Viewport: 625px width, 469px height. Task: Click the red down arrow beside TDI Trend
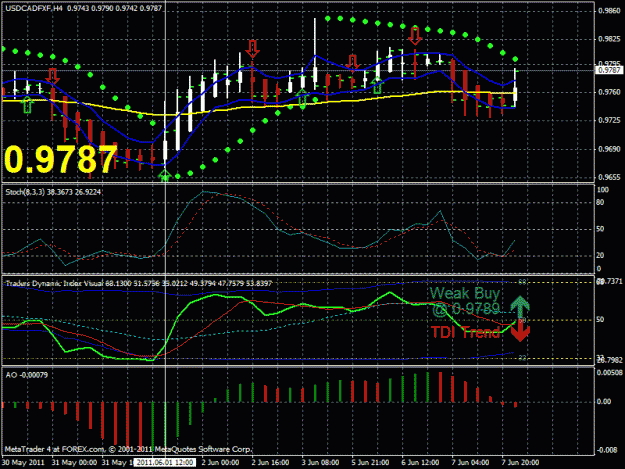coord(520,332)
